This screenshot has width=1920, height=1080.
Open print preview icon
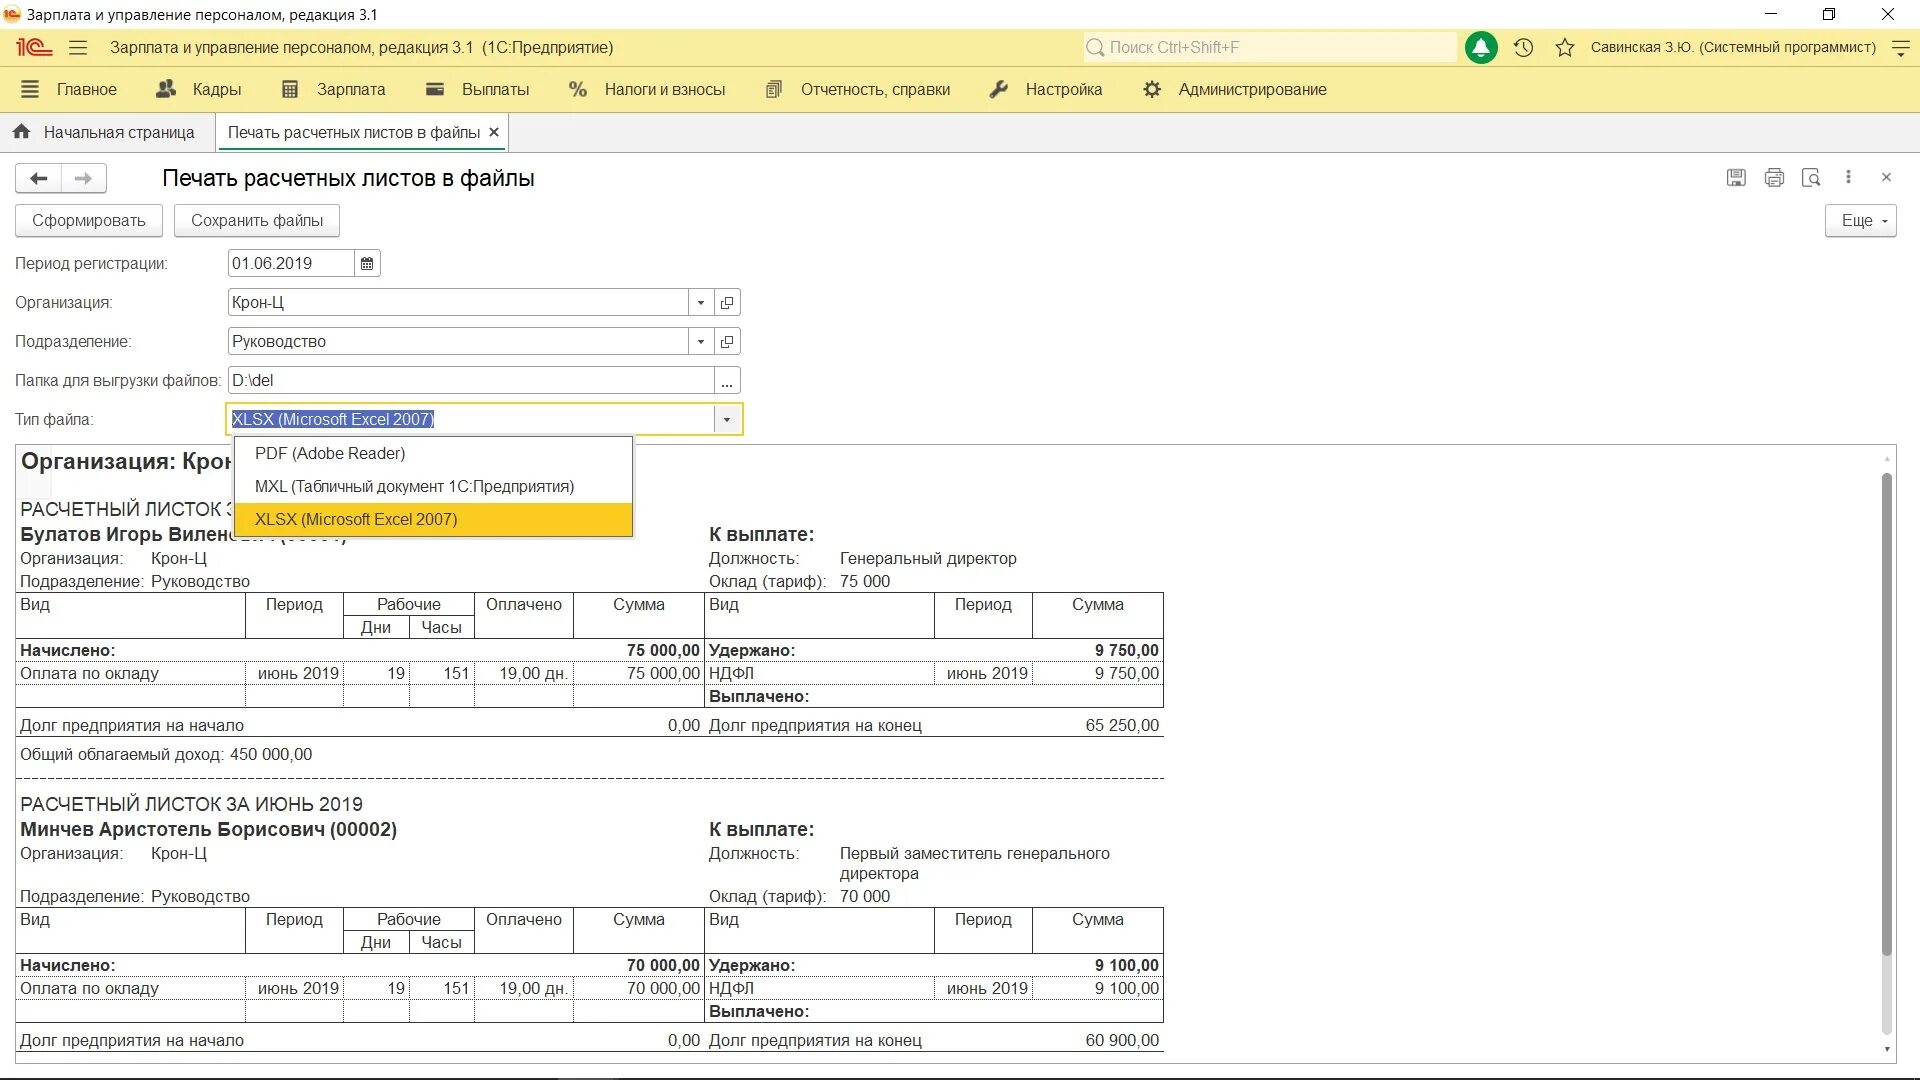1811,178
